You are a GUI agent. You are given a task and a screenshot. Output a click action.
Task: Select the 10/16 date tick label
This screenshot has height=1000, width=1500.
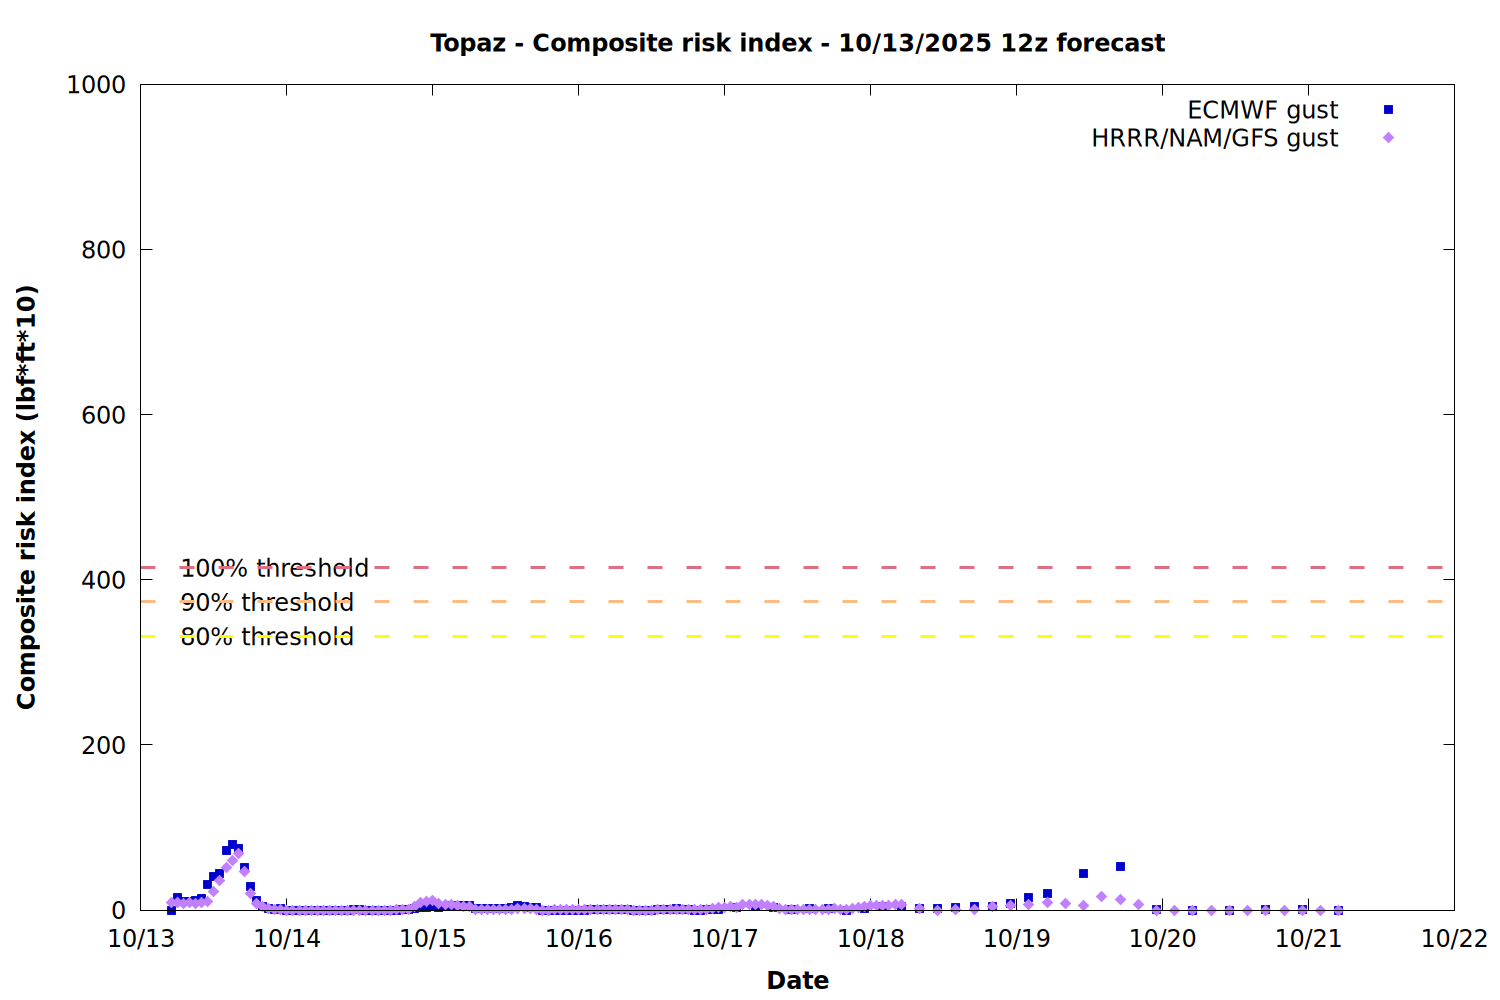point(578,939)
